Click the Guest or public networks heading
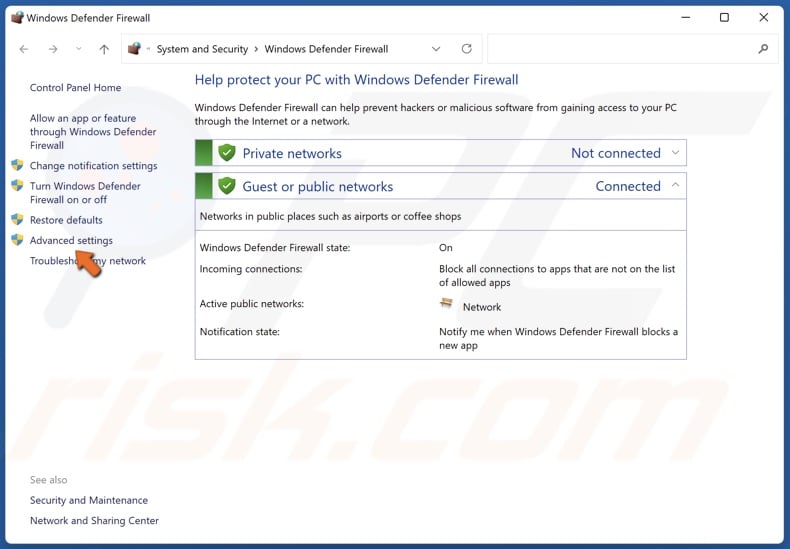Image resolution: width=790 pixels, height=549 pixels. pyautogui.click(x=317, y=186)
